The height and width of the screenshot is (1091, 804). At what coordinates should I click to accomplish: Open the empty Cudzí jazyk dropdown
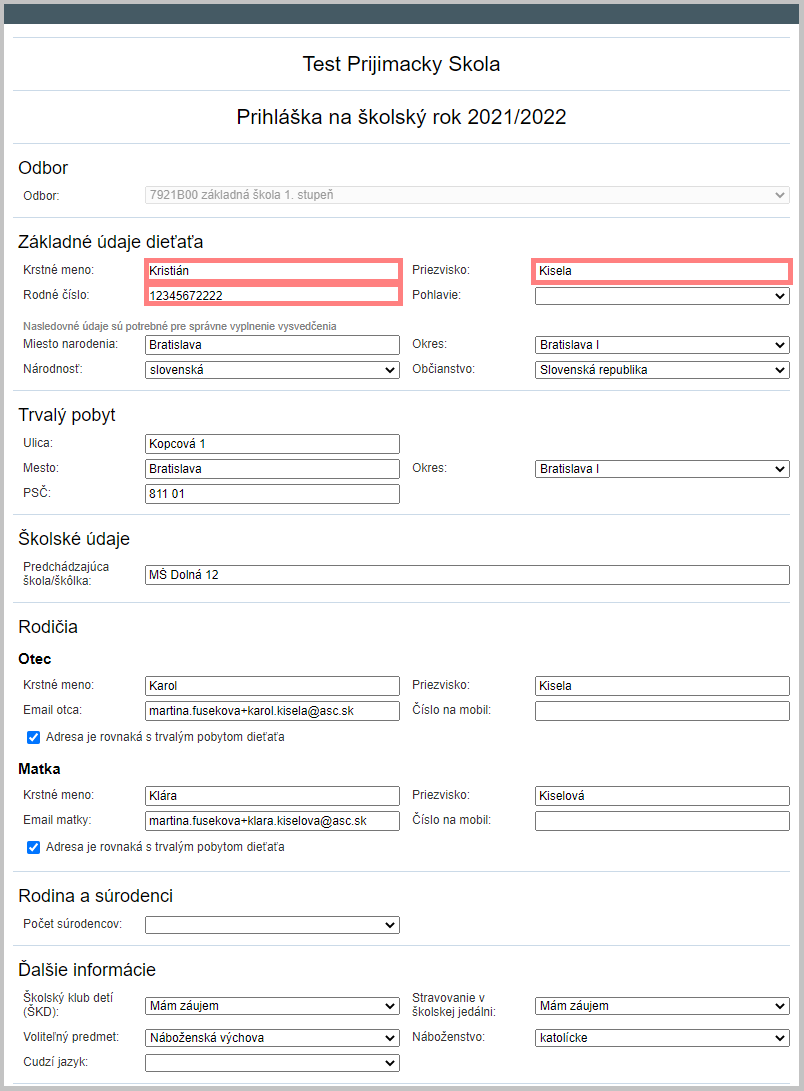[x=273, y=1063]
